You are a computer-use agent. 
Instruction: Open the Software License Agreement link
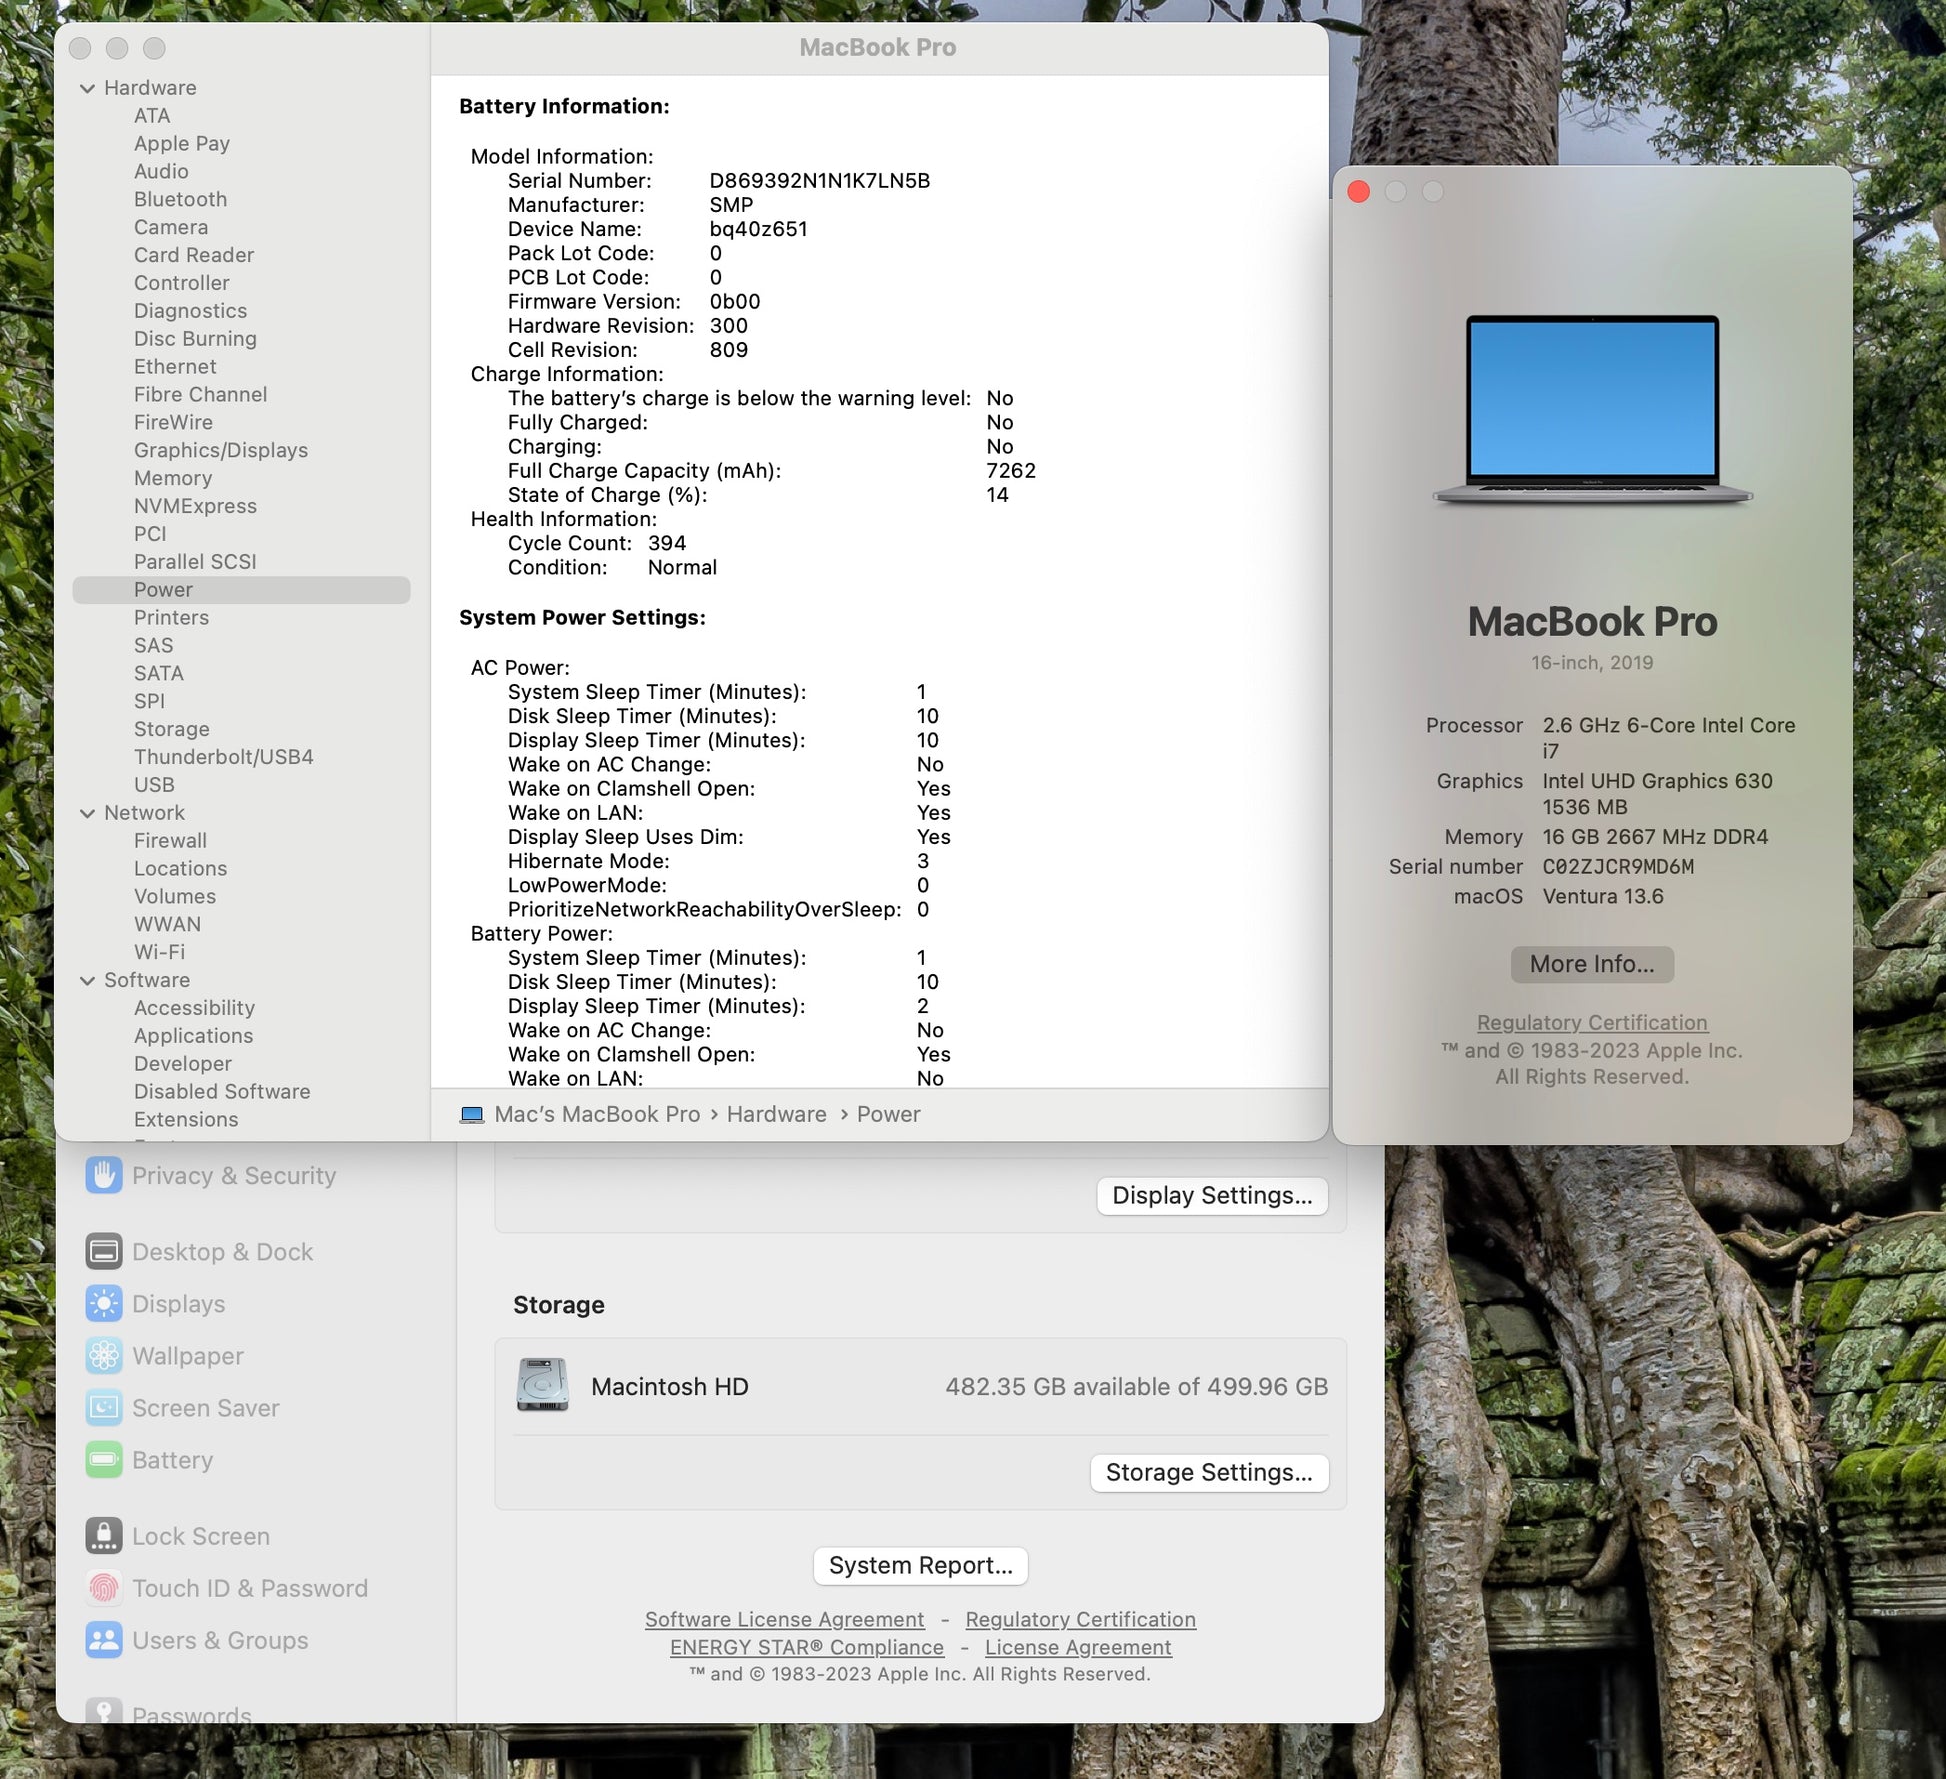tap(784, 1619)
